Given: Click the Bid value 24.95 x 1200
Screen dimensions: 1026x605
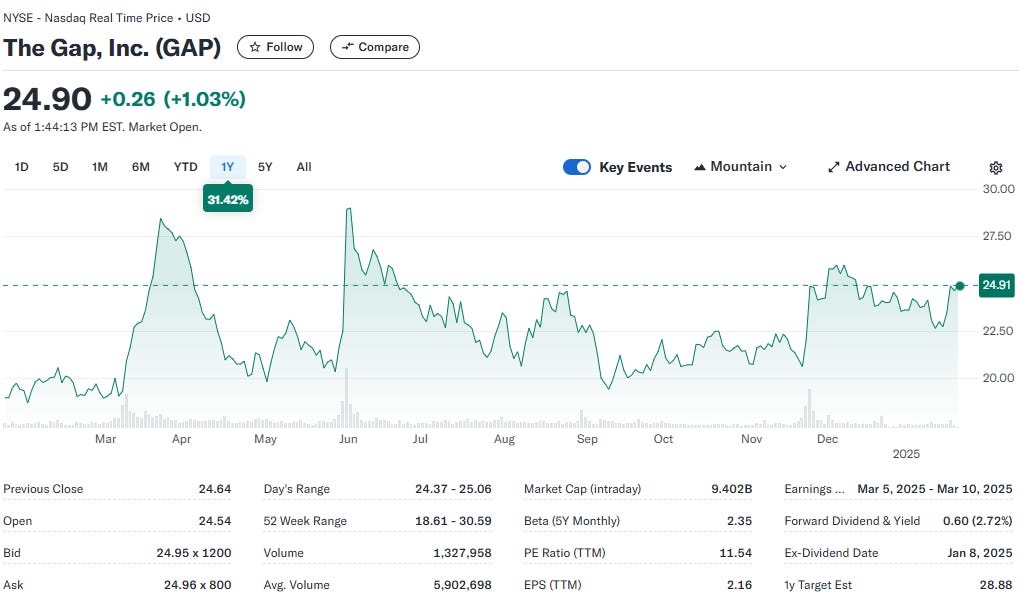Looking at the screenshot, I should click(x=194, y=553).
